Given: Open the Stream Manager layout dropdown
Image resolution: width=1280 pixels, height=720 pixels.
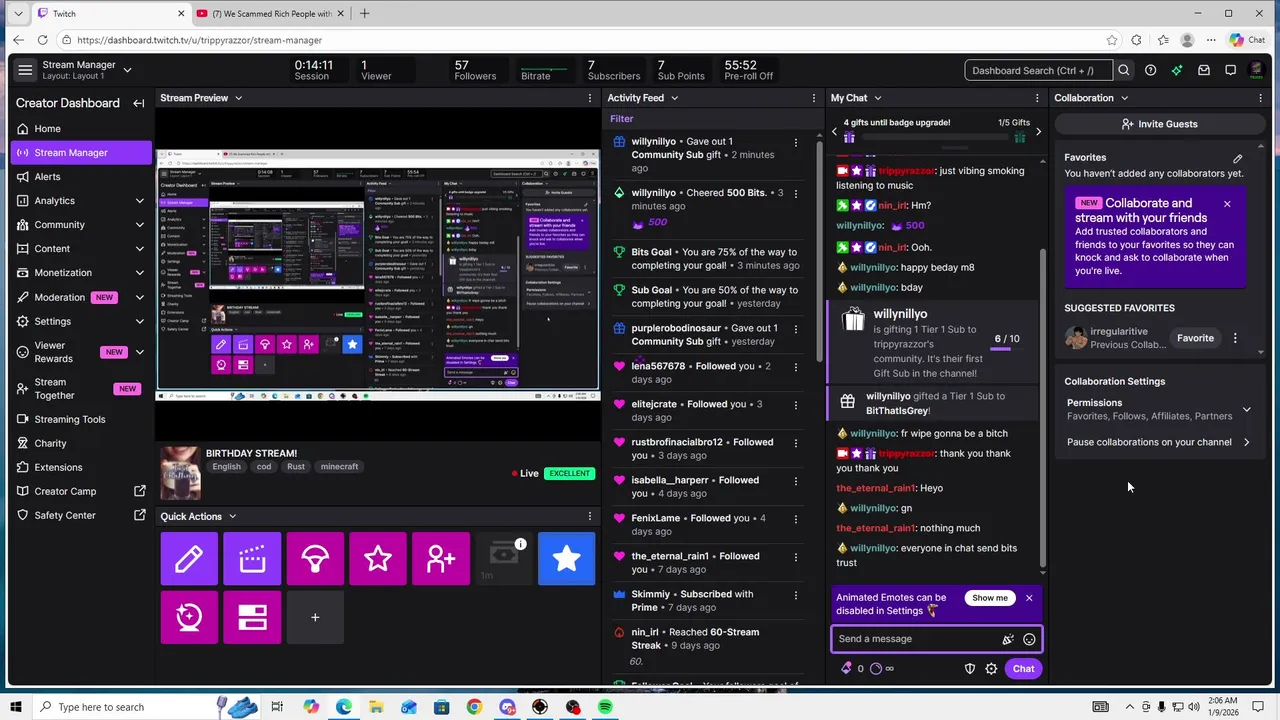Looking at the screenshot, I should [127, 70].
